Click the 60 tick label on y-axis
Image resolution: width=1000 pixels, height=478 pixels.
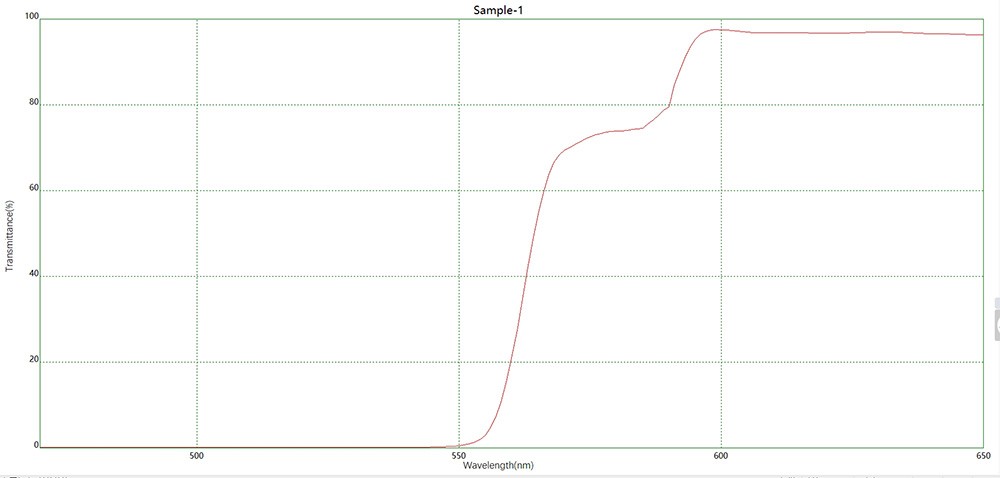(x=32, y=189)
